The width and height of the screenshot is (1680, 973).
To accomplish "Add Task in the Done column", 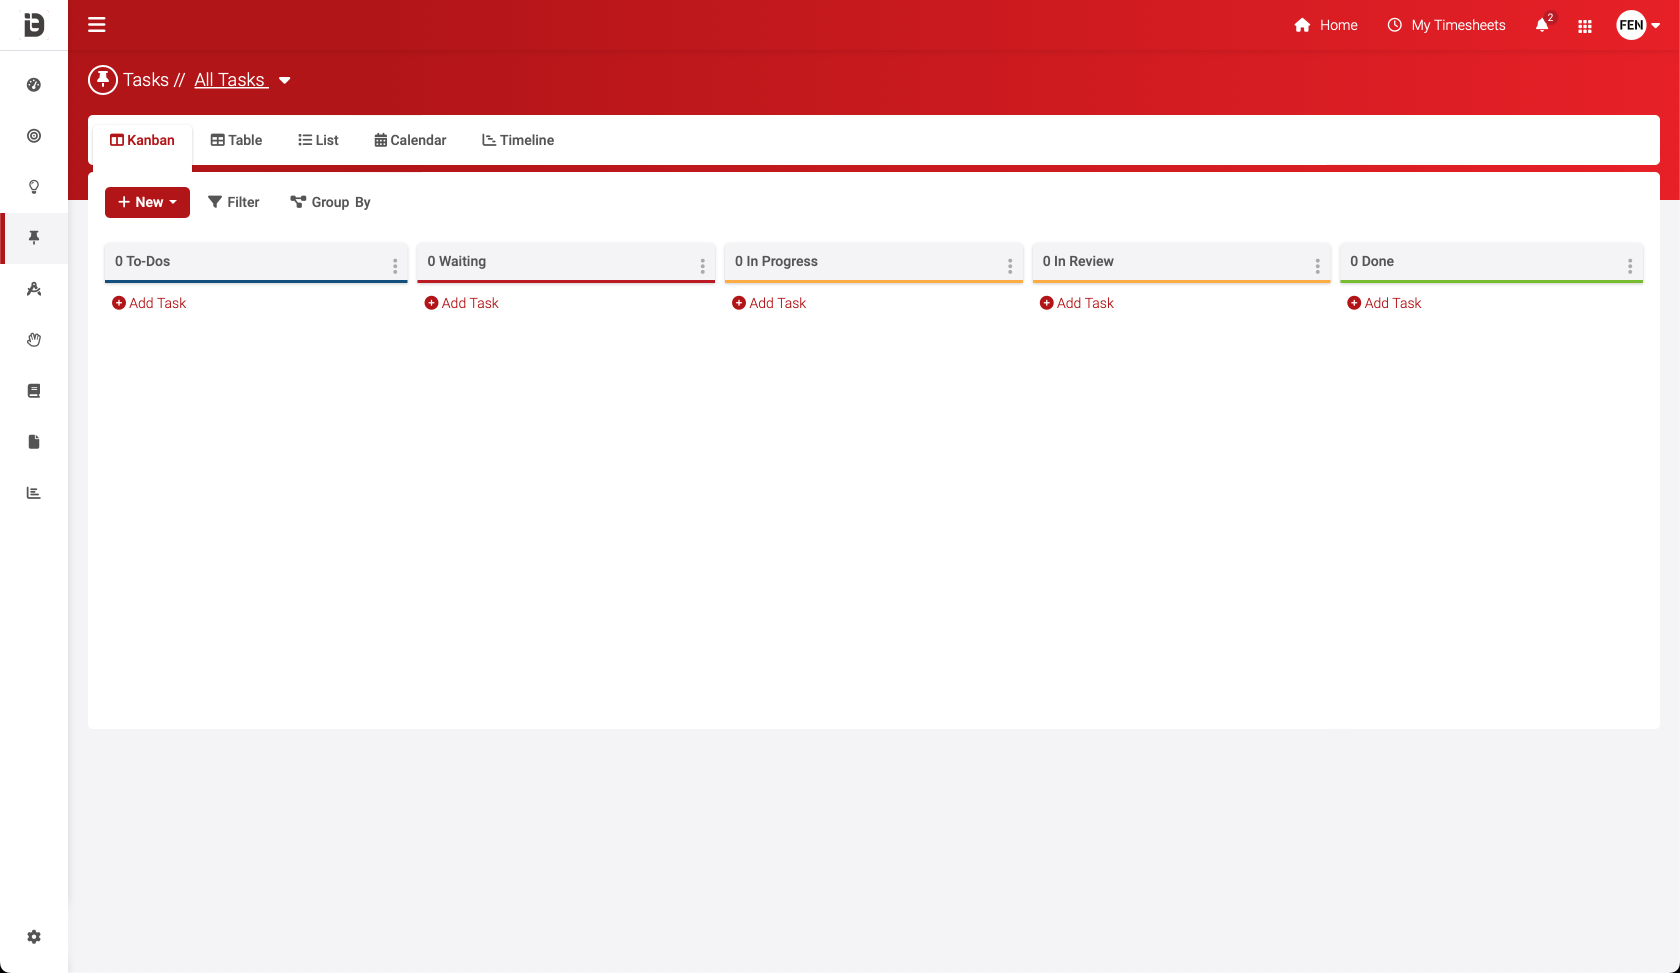I will (1384, 303).
